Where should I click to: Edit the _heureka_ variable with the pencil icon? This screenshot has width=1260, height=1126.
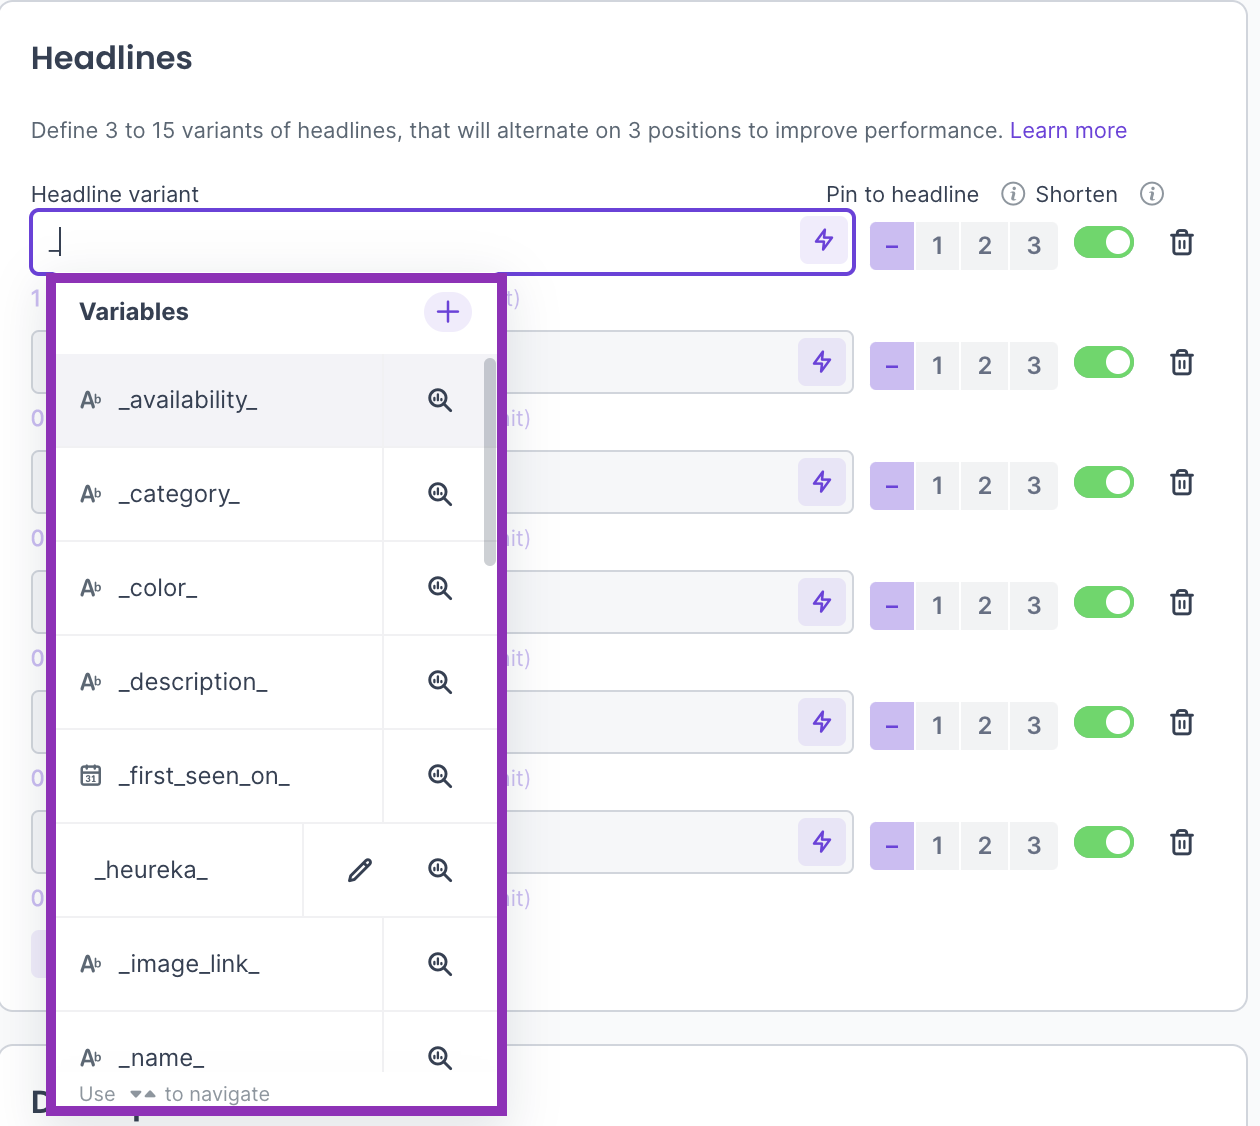coord(360,870)
